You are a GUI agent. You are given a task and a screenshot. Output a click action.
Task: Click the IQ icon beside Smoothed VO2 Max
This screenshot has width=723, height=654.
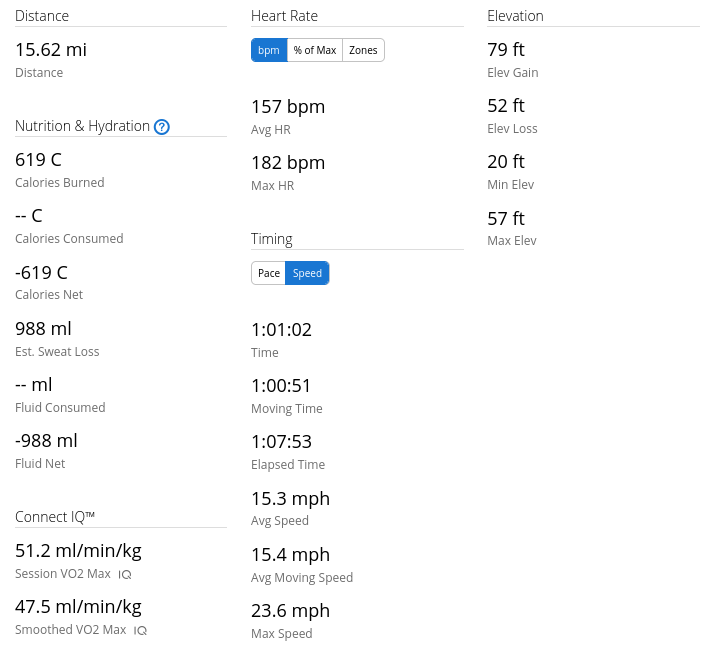coord(140,630)
